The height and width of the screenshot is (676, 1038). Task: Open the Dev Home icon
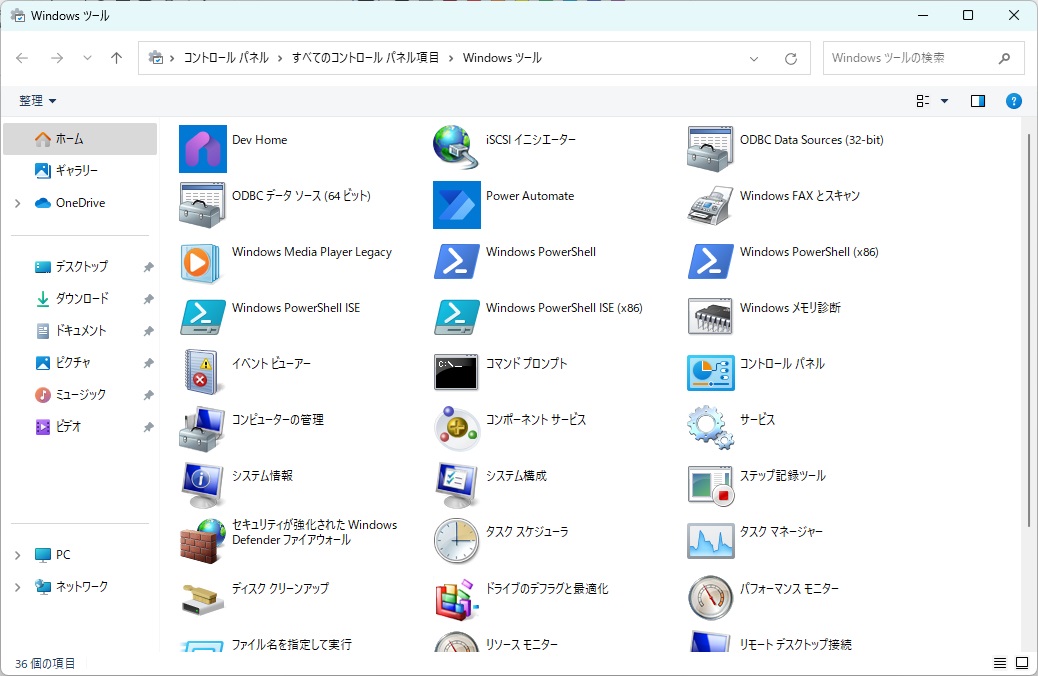203,149
